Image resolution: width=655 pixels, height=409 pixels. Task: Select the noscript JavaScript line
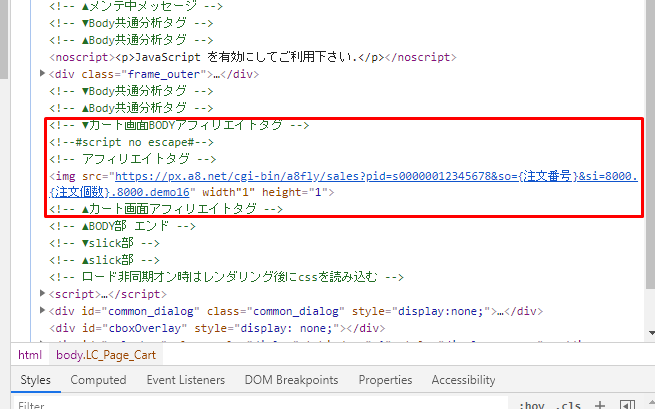coord(253,57)
